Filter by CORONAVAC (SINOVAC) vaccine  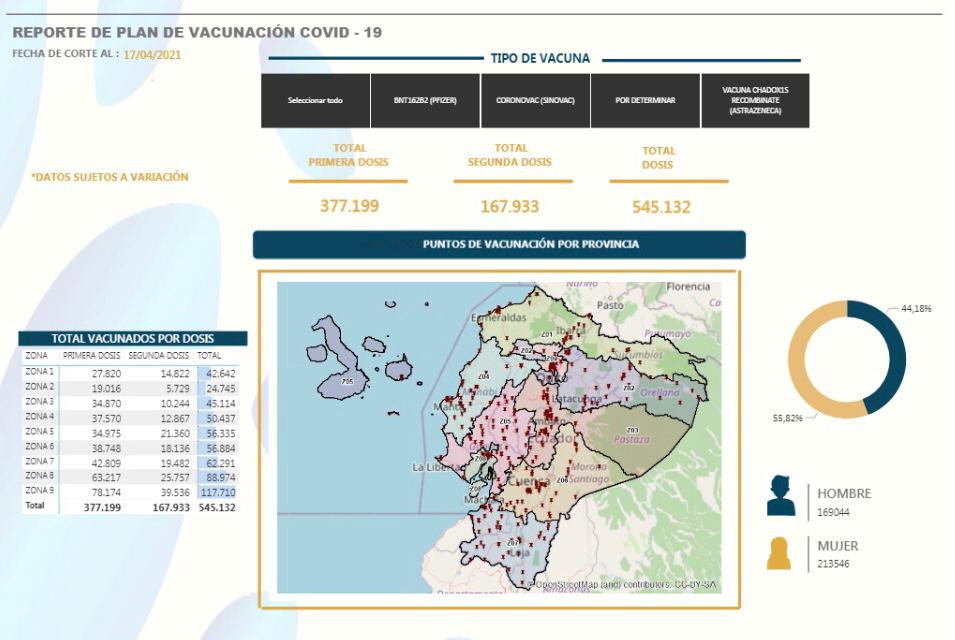[535, 100]
